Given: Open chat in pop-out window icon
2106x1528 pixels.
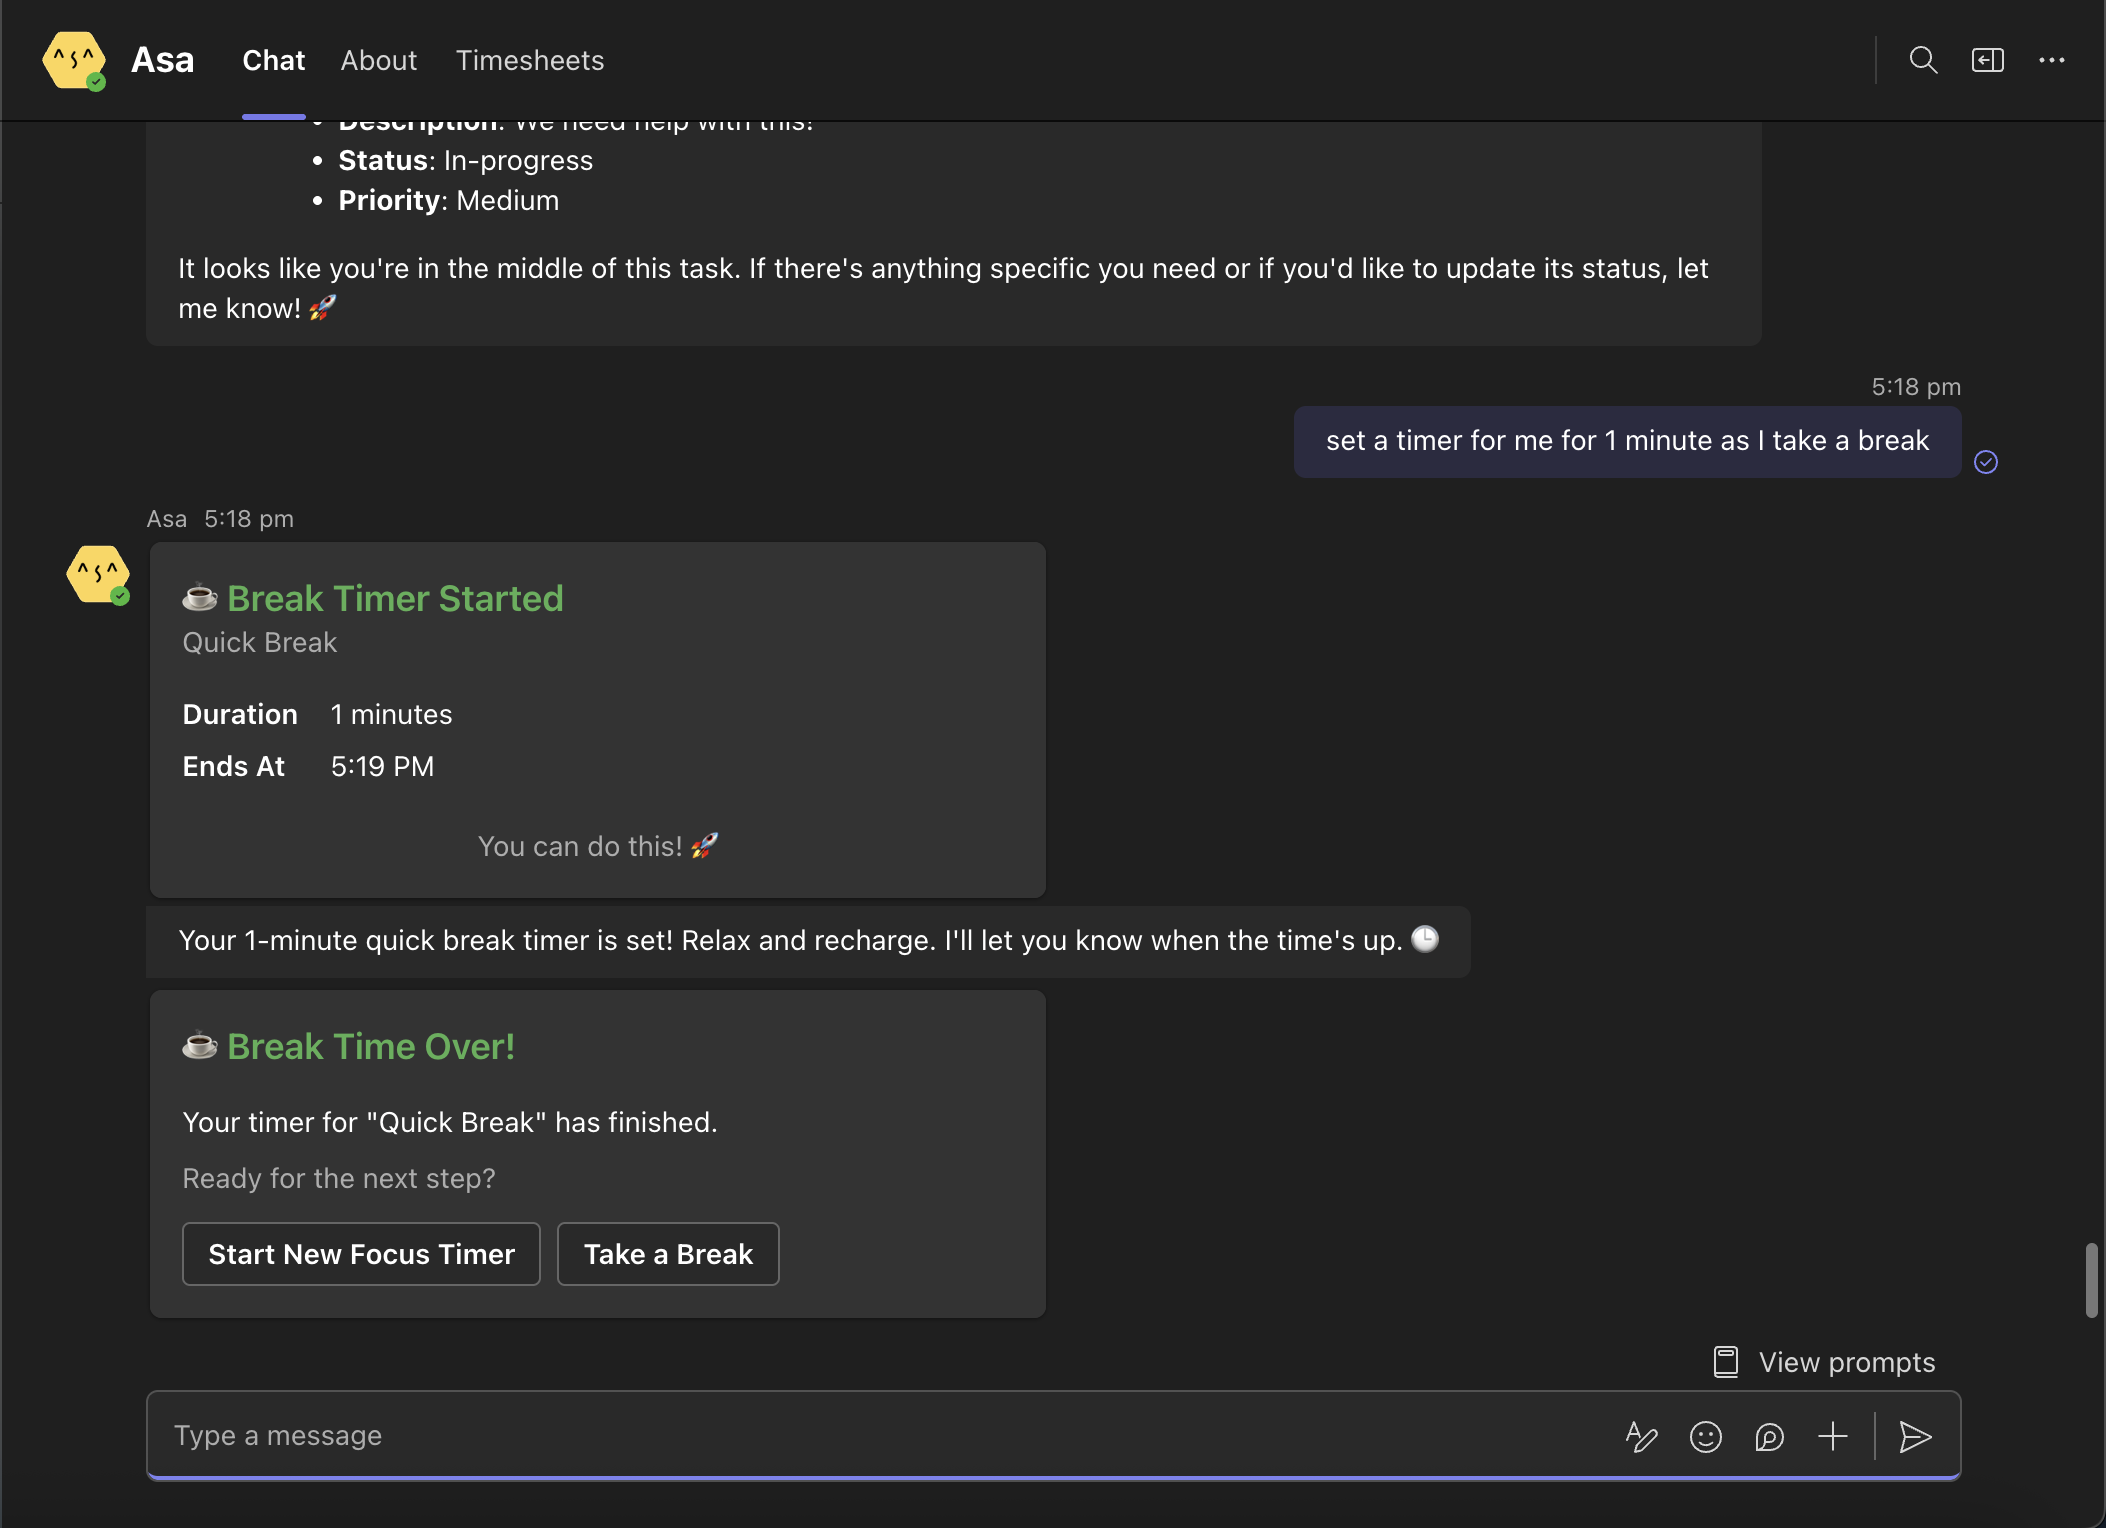Looking at the screenshot, I should 1987,60.
